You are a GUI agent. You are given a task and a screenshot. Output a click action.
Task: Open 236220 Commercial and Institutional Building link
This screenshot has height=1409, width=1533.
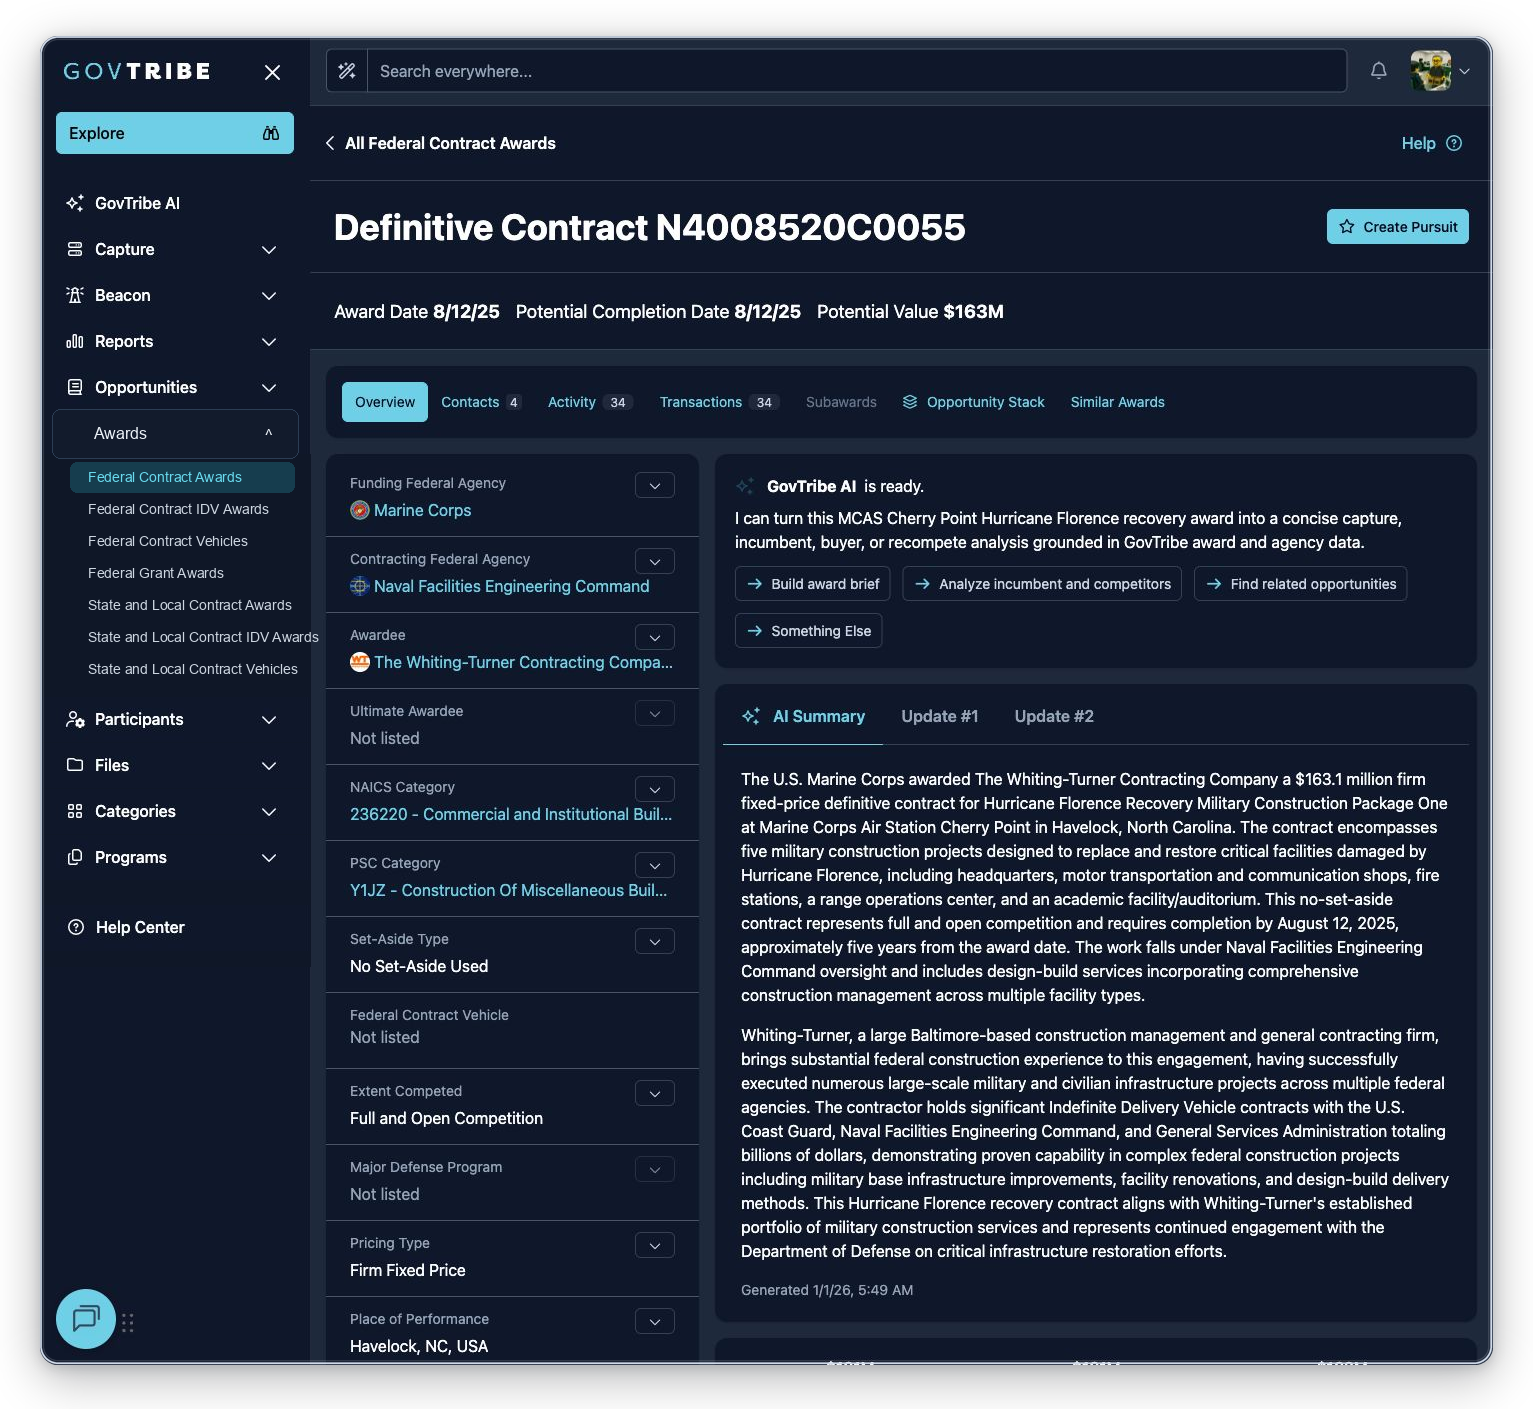click(x=511, y=814)
